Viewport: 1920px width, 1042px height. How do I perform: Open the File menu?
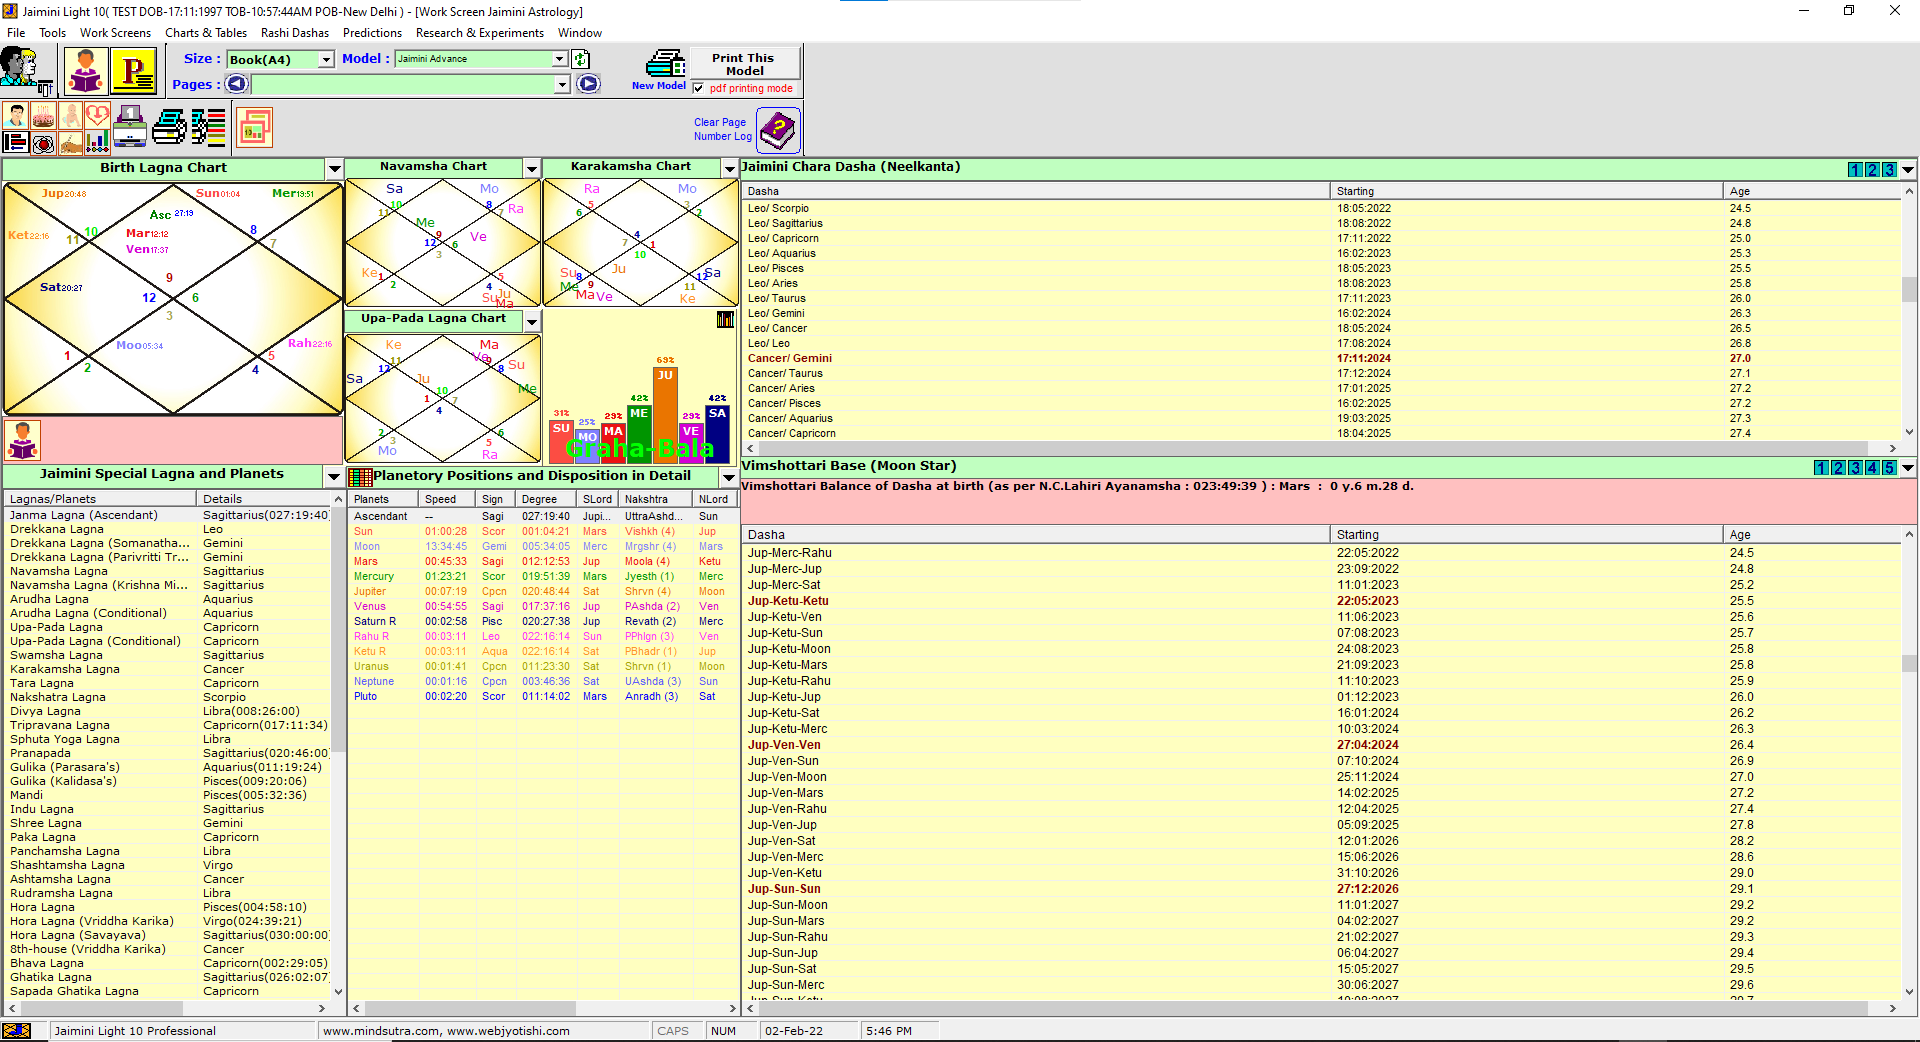point(16,33)
